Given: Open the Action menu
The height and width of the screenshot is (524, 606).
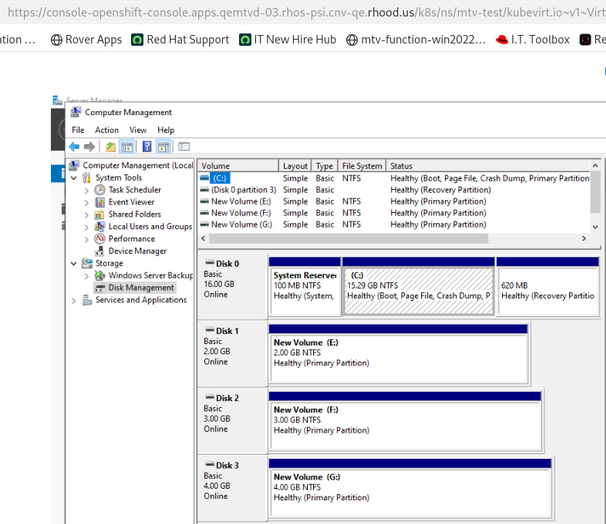Looking at the screenshot, I should pyautogui.click(x=106, y=130).
